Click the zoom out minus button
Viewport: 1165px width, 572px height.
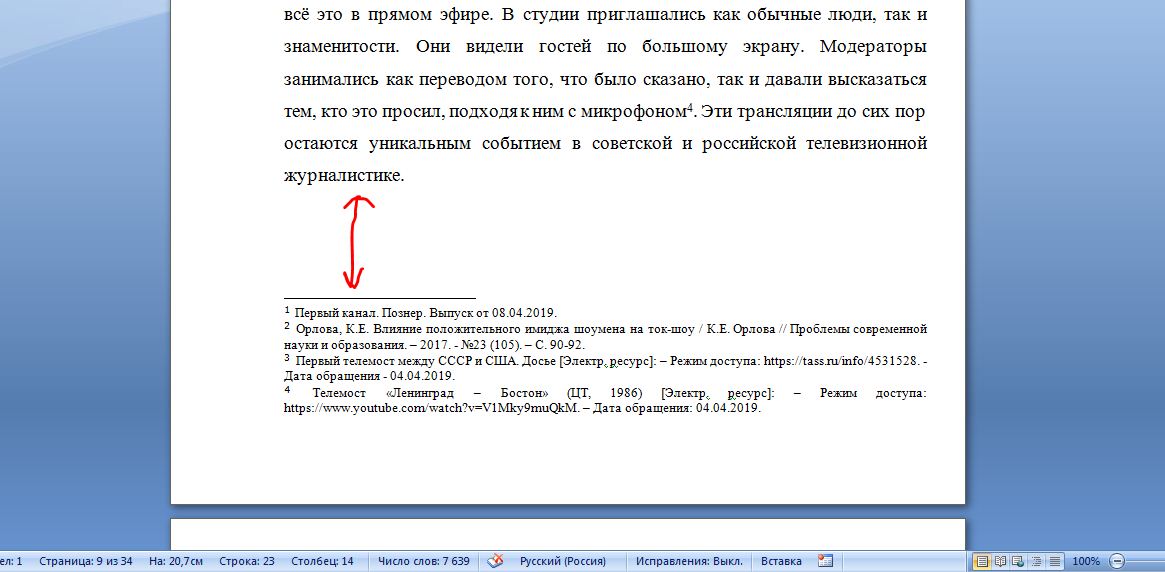click(1116, 561)
